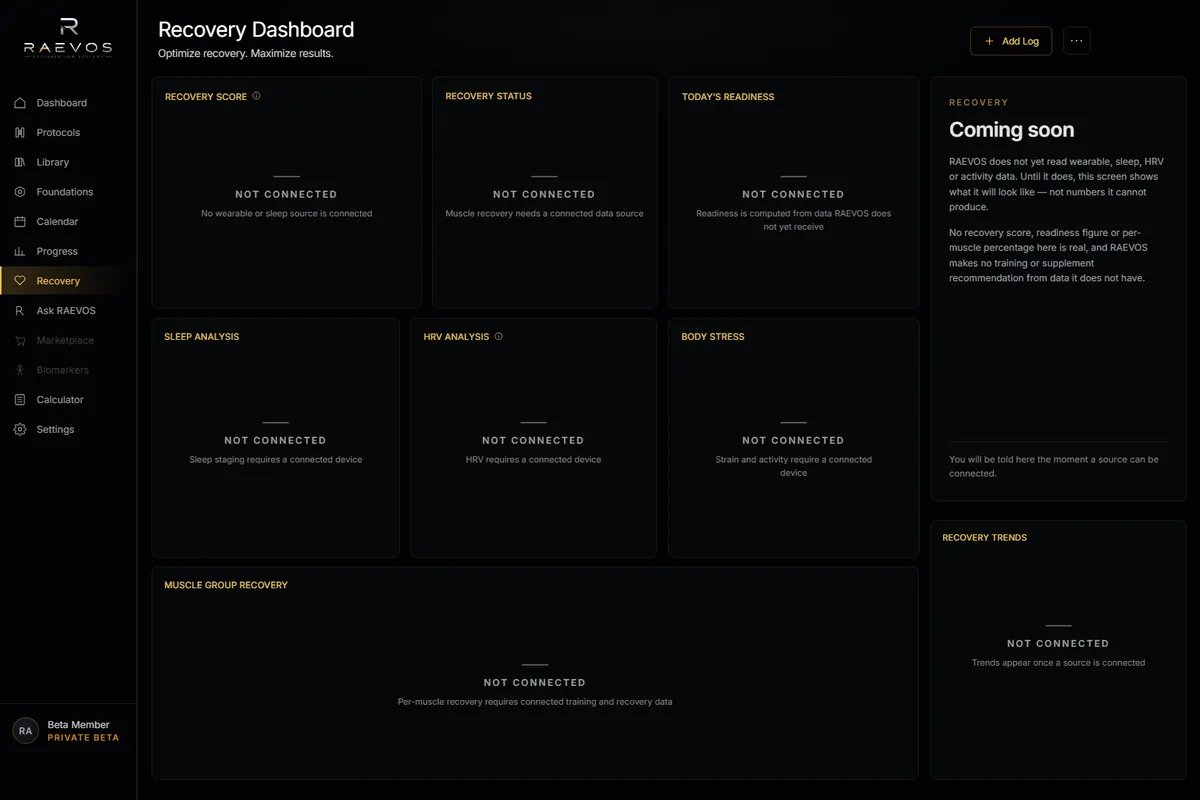Open Ask RAEVOS from the sidebar
Viewport: 1200px width, 800px height.
(x=68, y=311)
